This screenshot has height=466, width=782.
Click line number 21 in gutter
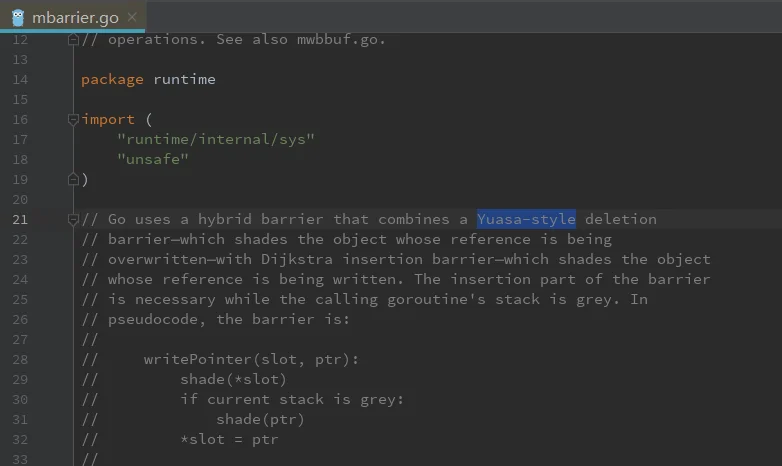20,220
